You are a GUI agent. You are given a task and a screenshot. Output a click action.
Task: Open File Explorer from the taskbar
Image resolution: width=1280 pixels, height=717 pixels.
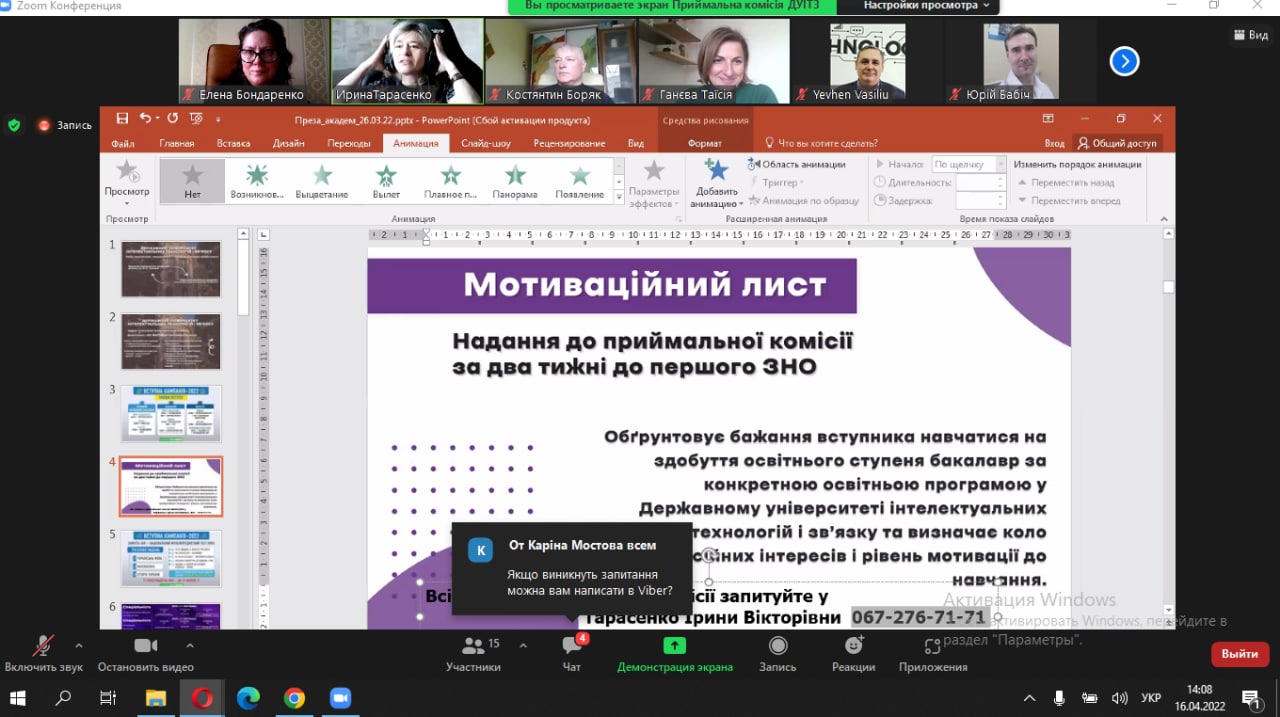[156, 698]
